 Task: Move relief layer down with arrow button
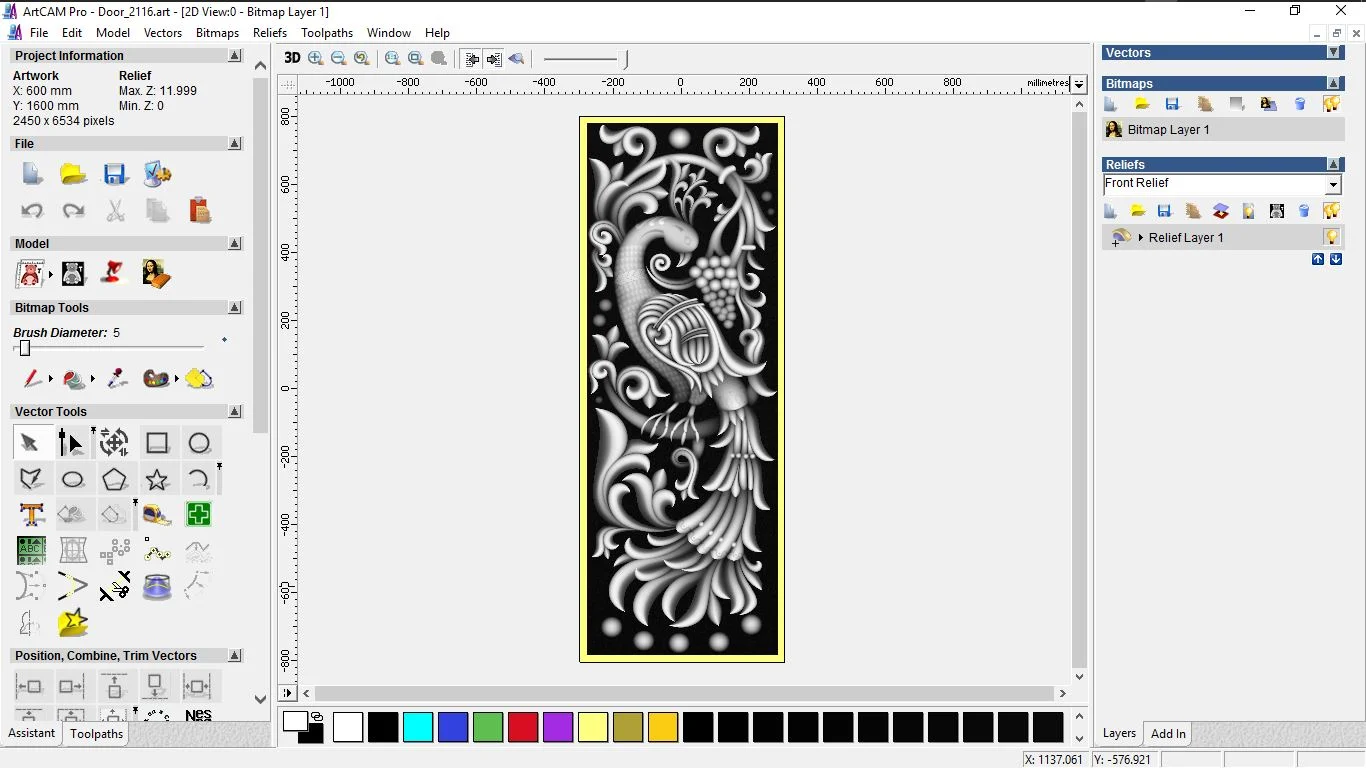1335,259
